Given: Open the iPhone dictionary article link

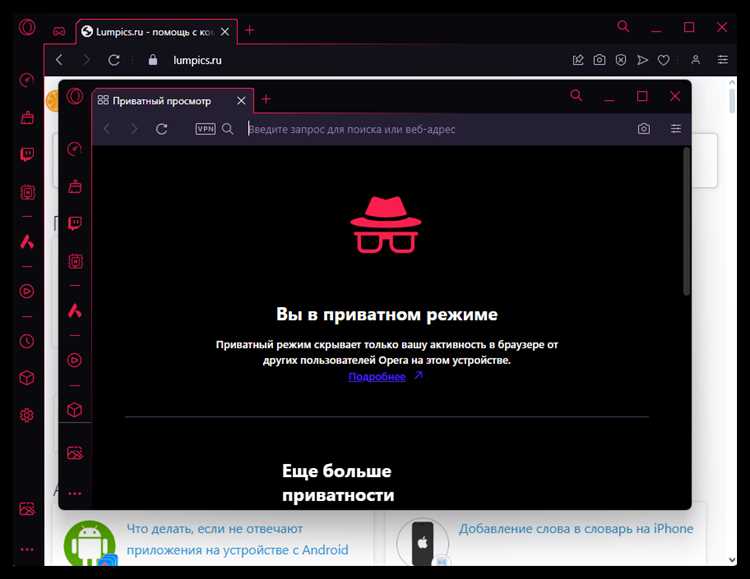Looking at the screenshot, I should click(x=576, y=529).
